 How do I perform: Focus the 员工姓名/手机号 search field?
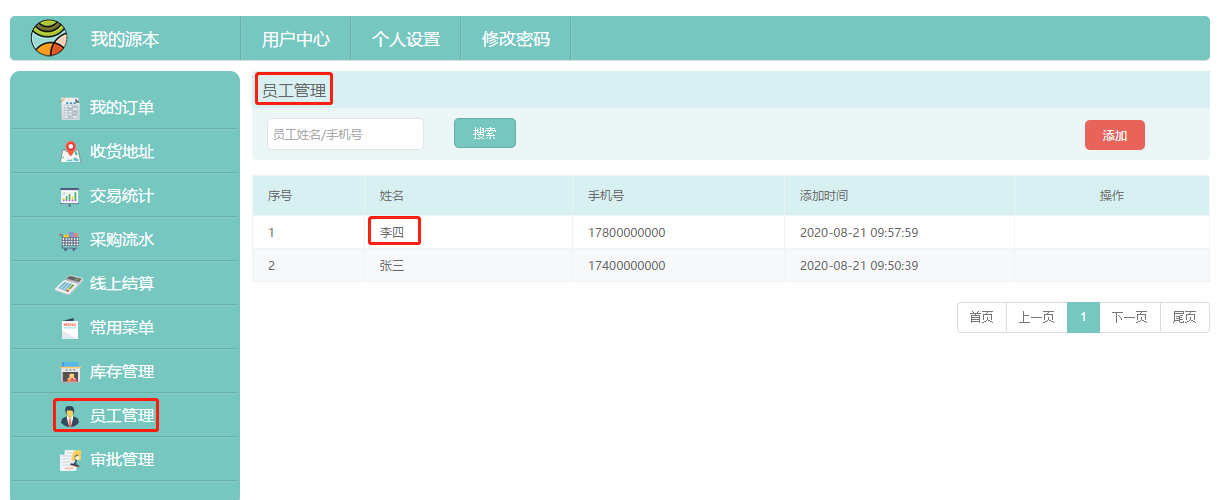click(345, 134)
